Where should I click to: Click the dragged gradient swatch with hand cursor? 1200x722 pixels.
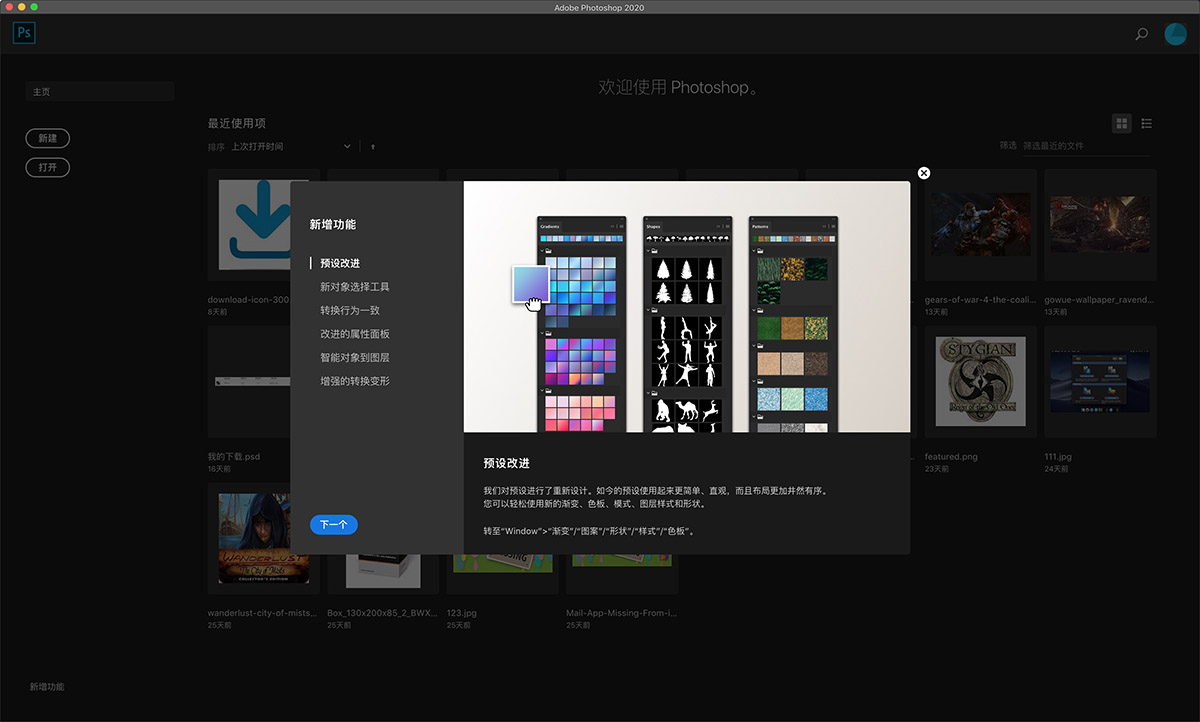530,285
